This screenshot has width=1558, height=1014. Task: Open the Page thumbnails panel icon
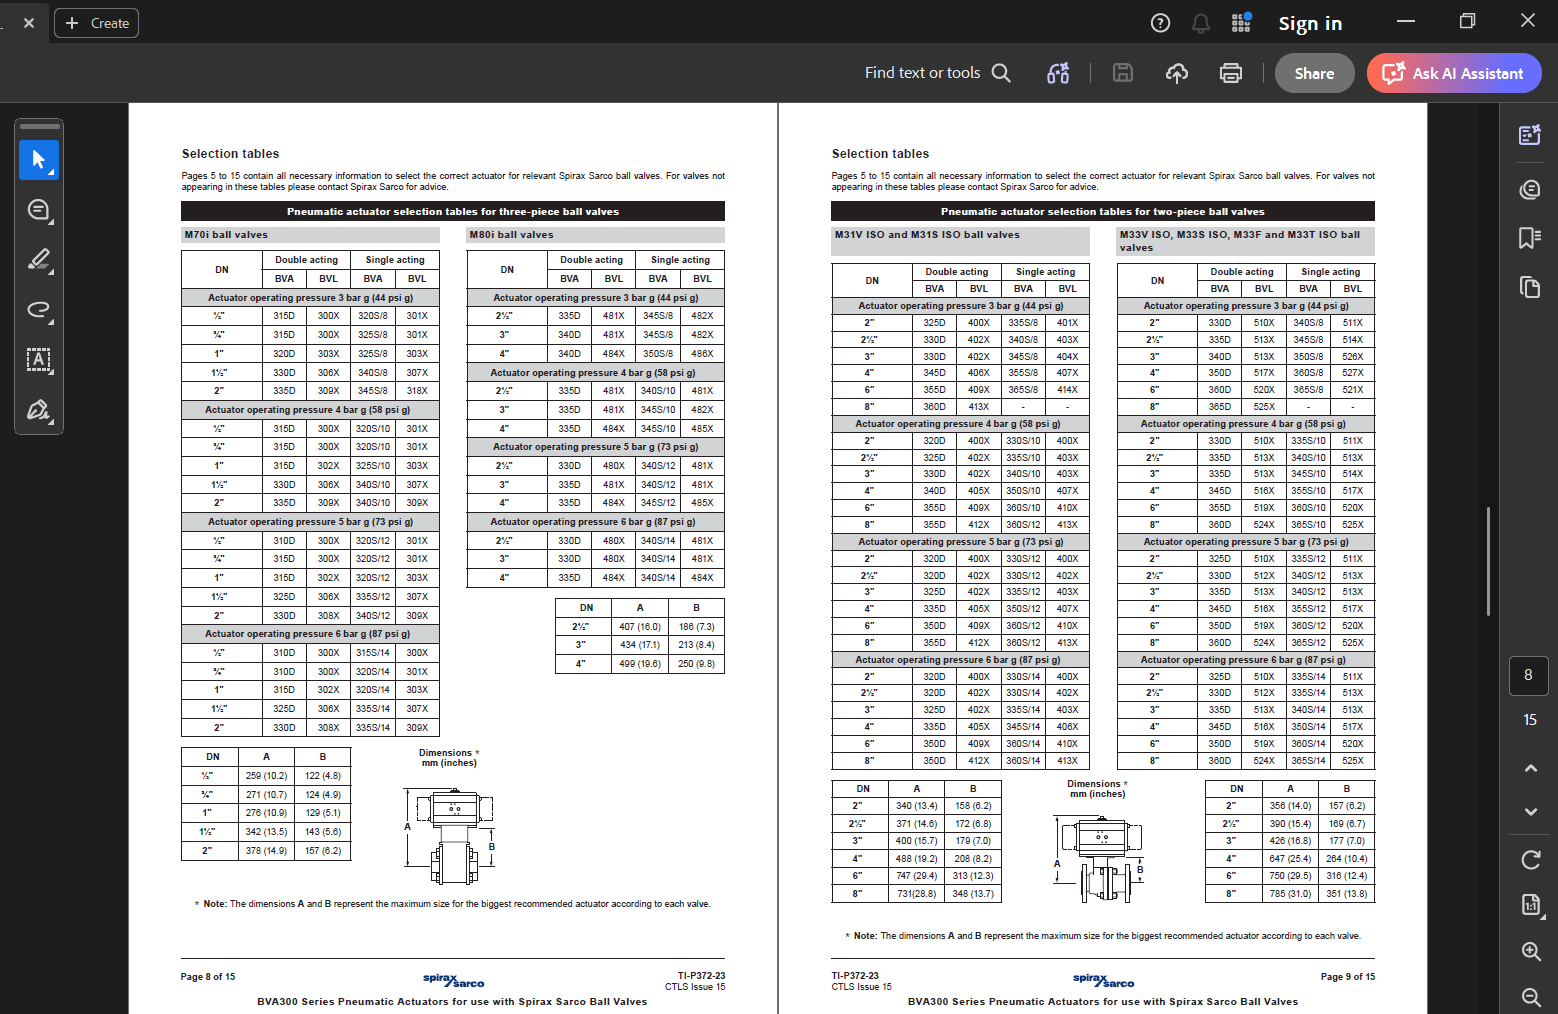(x=1530, y=287)
